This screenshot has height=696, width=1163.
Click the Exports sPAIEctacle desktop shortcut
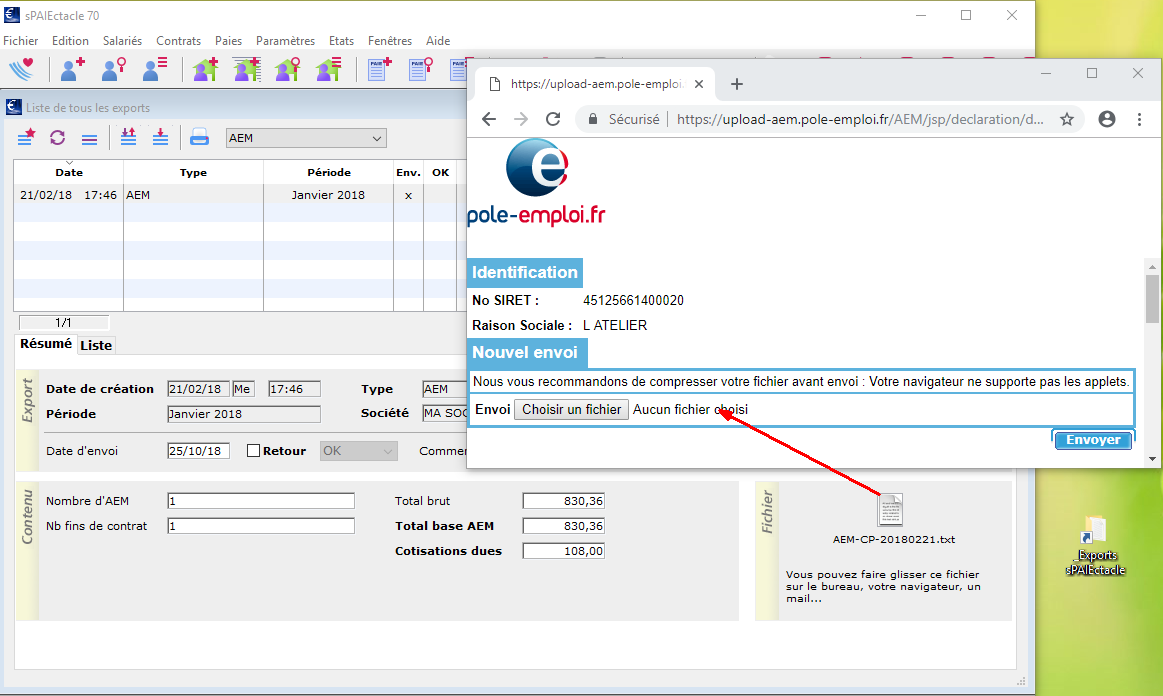tap(1096, 545)
